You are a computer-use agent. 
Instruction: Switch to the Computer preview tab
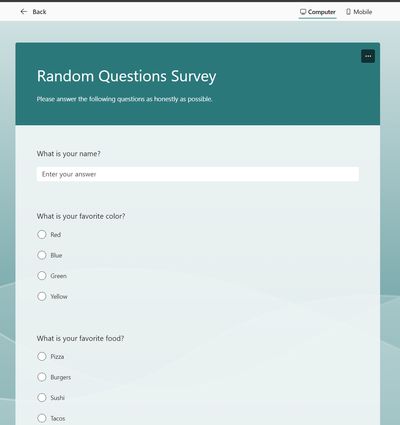tap(318, 12)
